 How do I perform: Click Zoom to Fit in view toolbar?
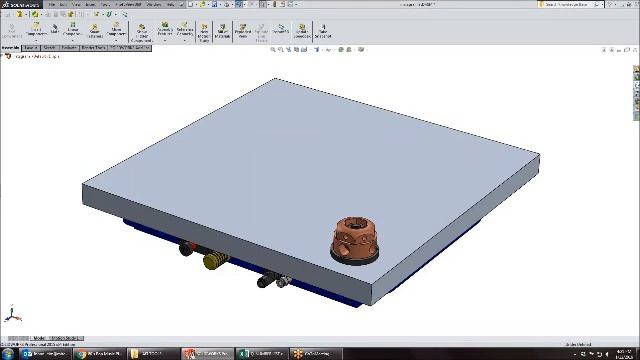pos(273,50)
